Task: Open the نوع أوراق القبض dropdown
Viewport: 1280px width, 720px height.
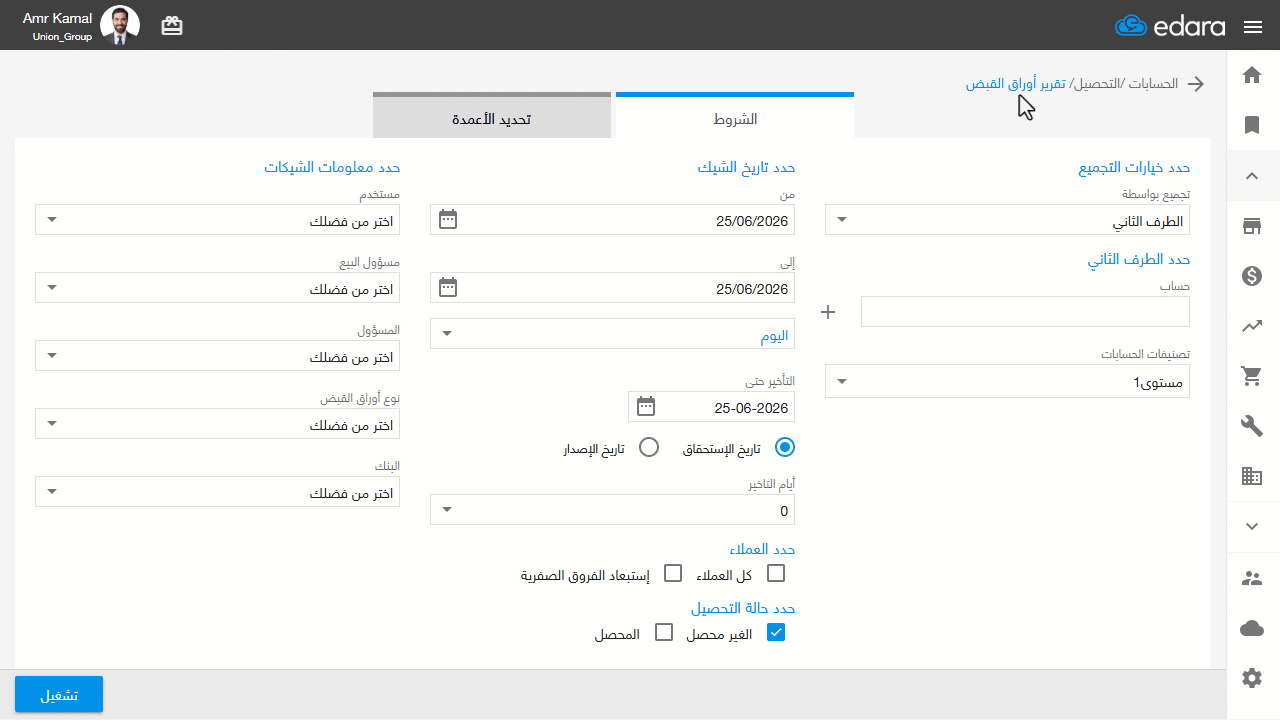Action: tap(217, 424)
